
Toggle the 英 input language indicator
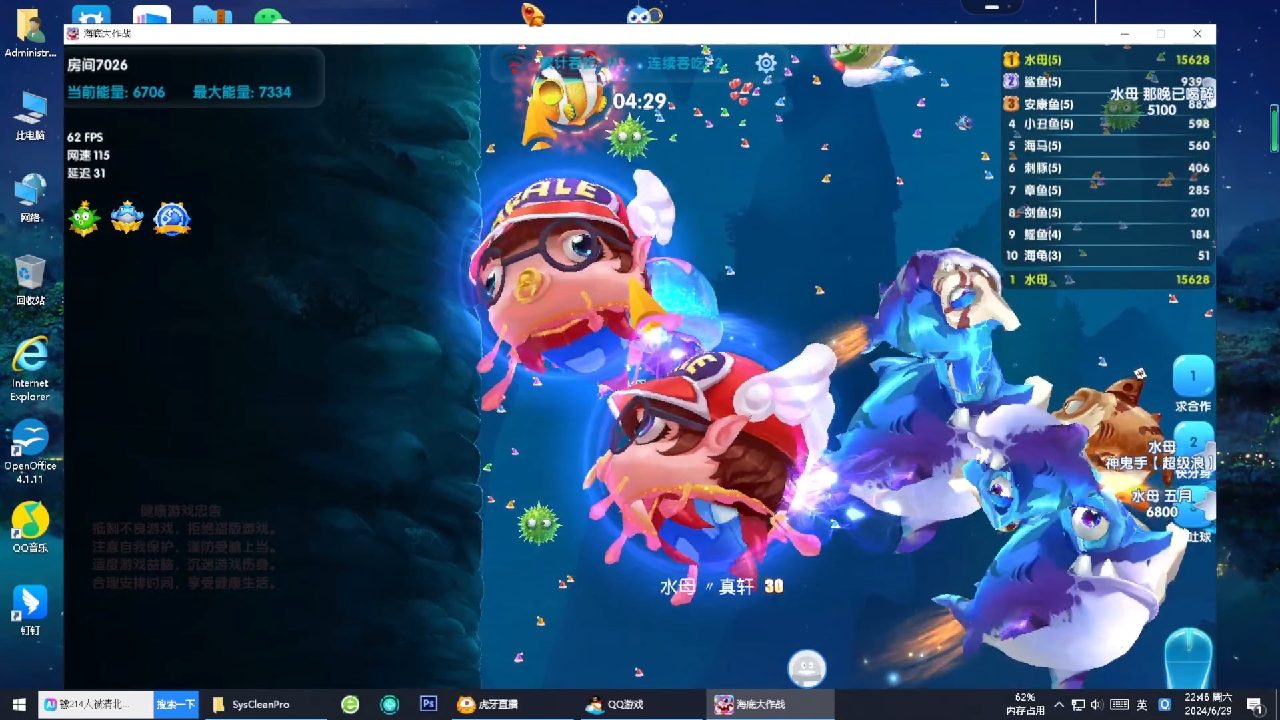point(1142,704)
